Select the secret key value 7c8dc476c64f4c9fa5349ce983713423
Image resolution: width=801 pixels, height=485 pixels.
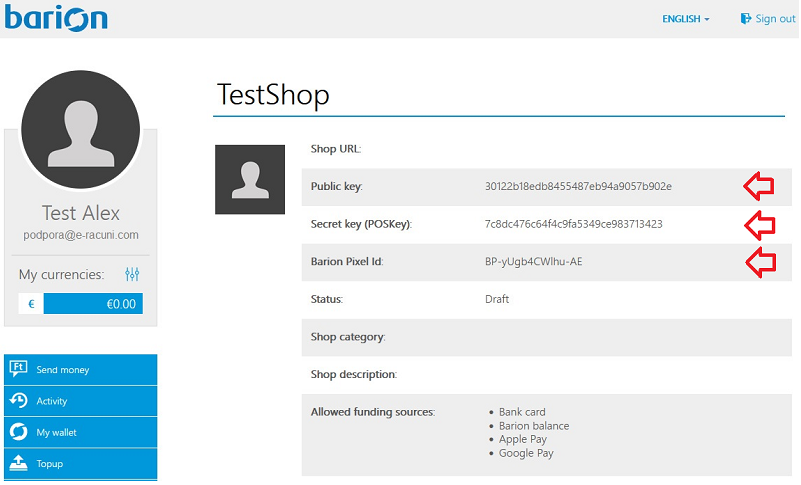point(574,224)
